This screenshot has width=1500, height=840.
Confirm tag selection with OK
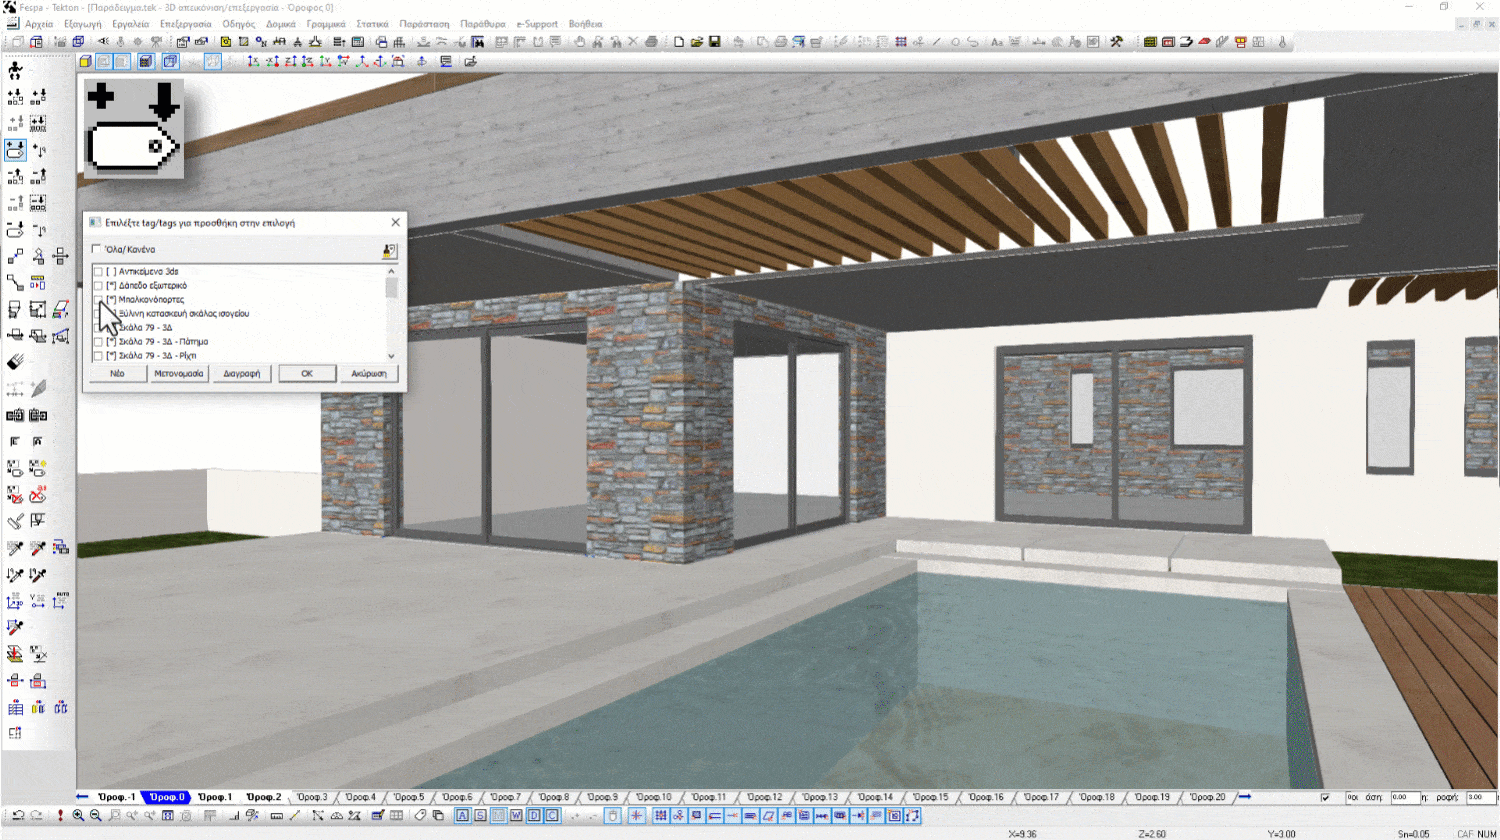point(307,374)
